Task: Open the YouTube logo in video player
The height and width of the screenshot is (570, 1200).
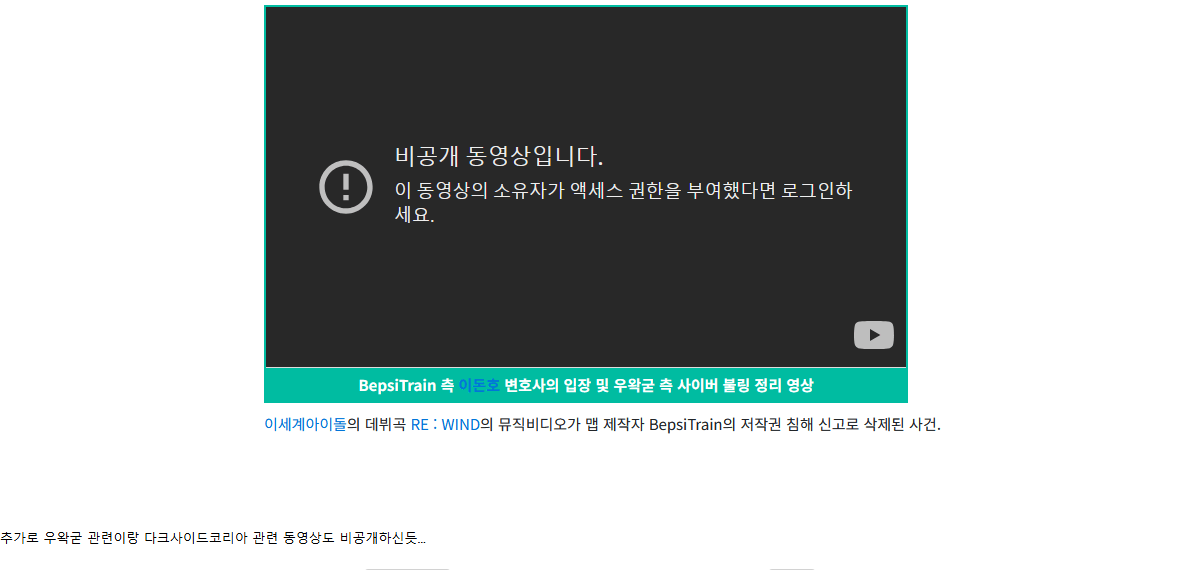Action: point(873,335)
